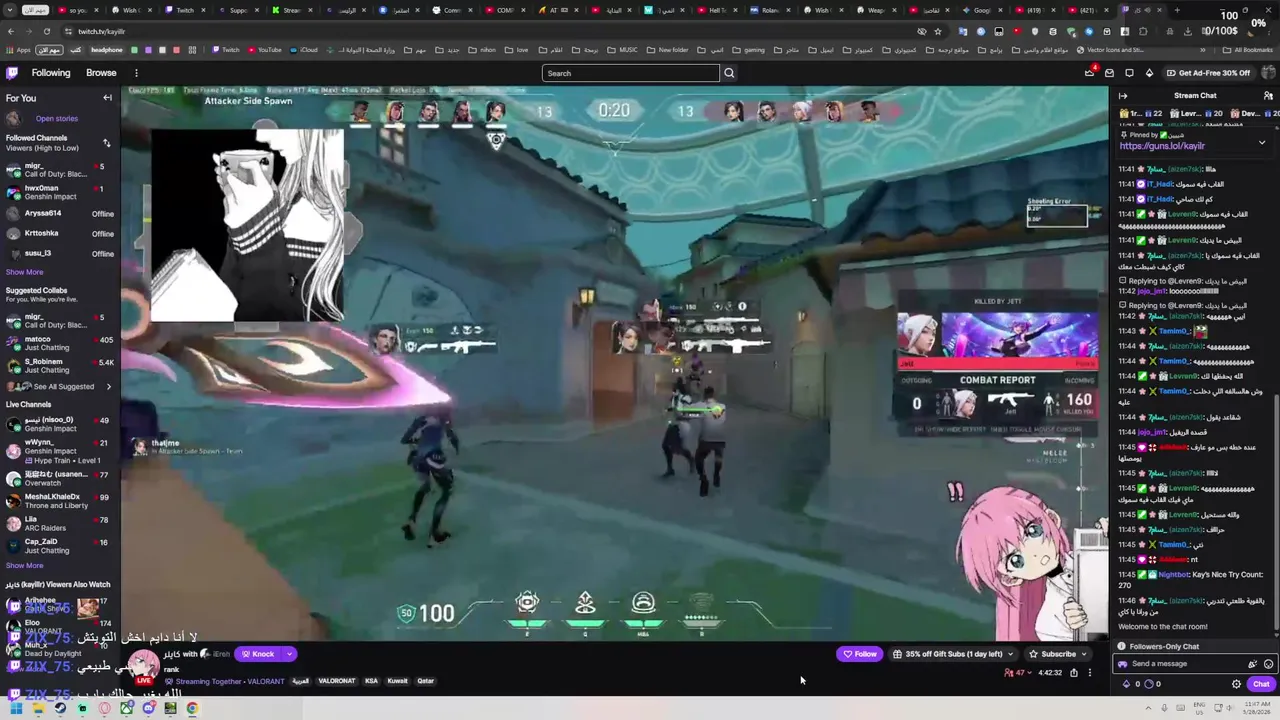Open Prime loot crown icon
Viewport: 1280px width, 720px height.
click(x=1090, y=73)
